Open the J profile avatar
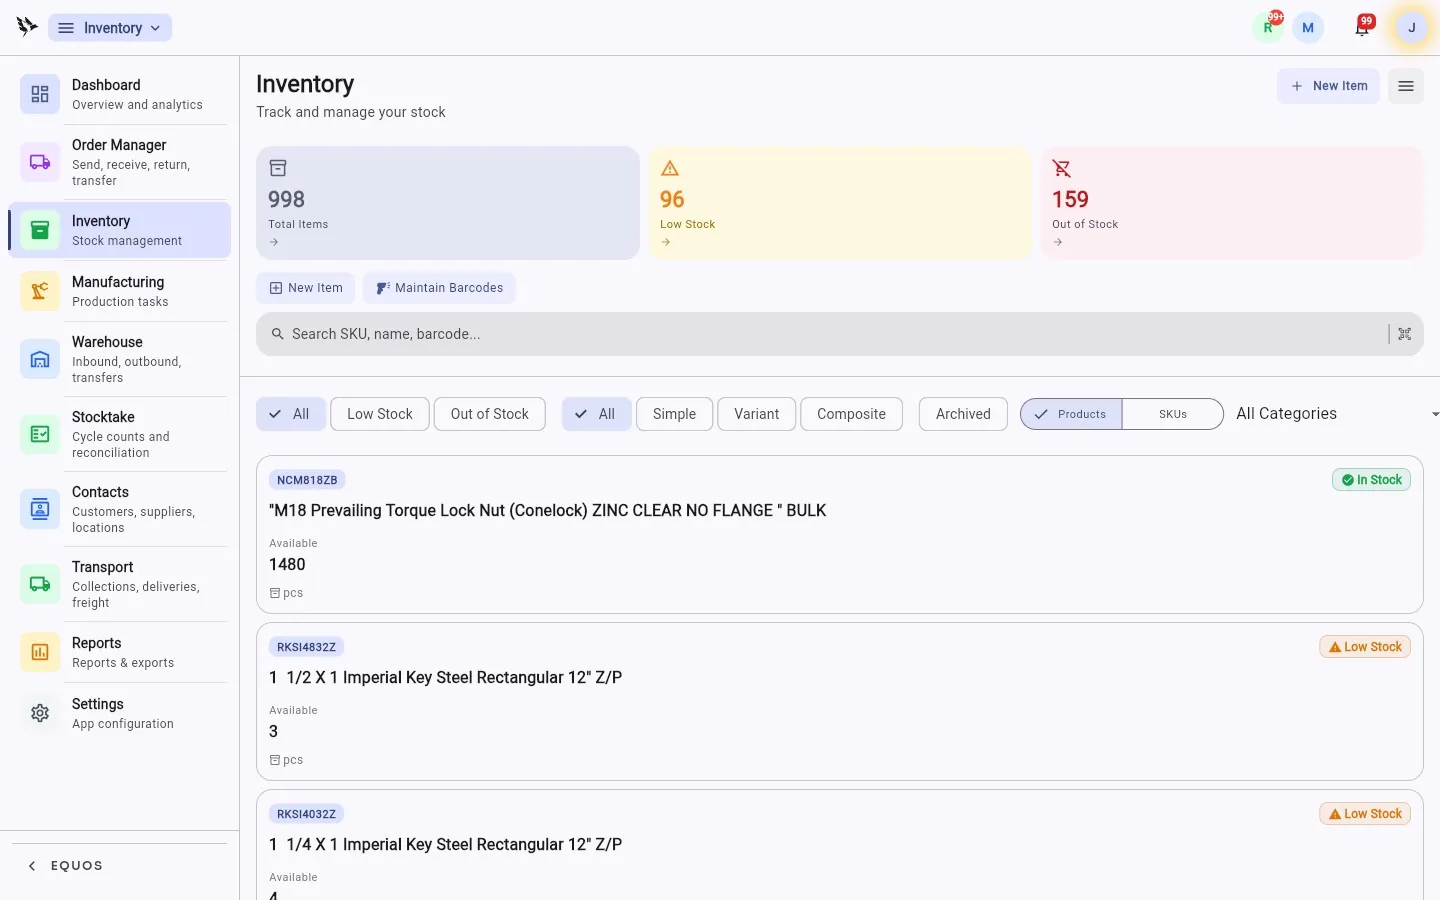 point(1412,28)
